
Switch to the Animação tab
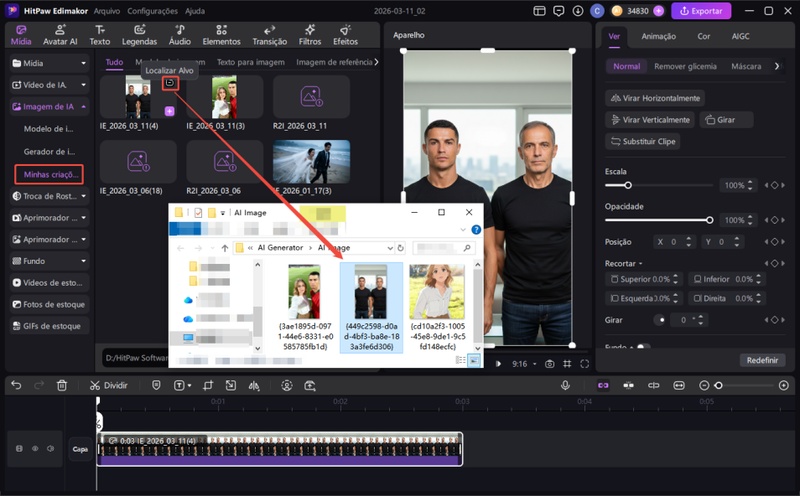(x=658, y=36)
